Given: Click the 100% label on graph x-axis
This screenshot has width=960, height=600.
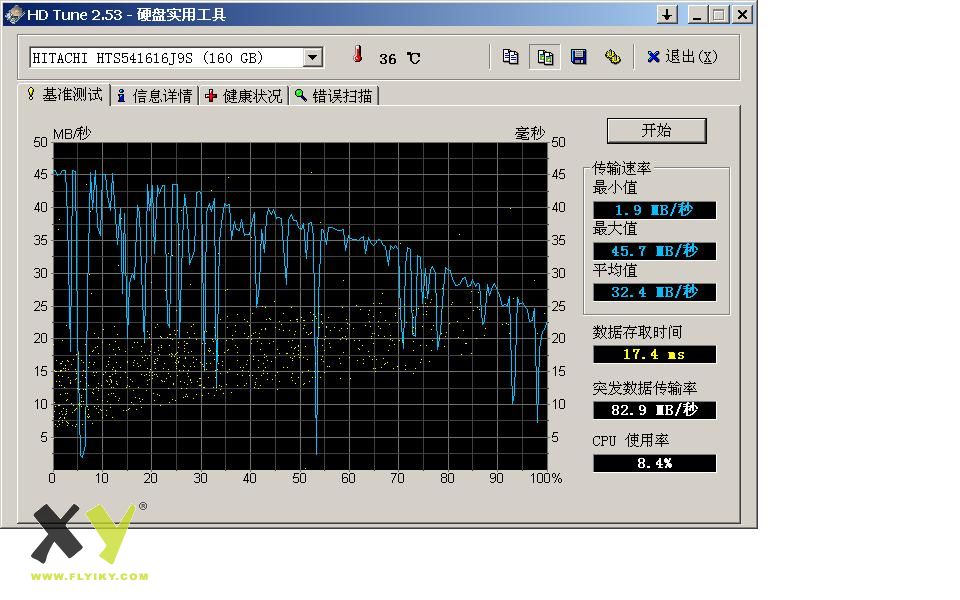Looking at the screenshot, I should click(546, 478).
